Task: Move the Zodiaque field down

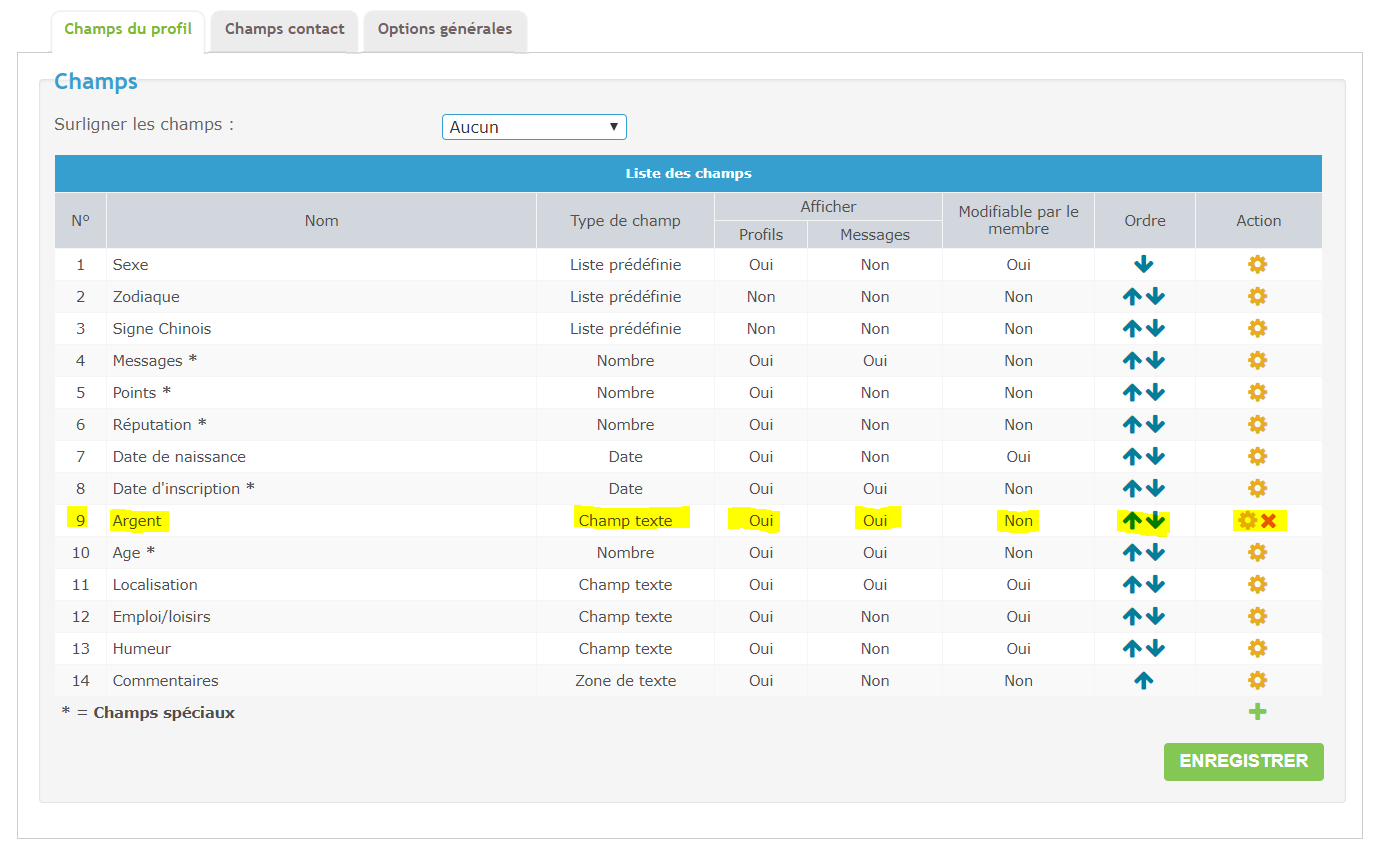Action: pos(1156,297)
